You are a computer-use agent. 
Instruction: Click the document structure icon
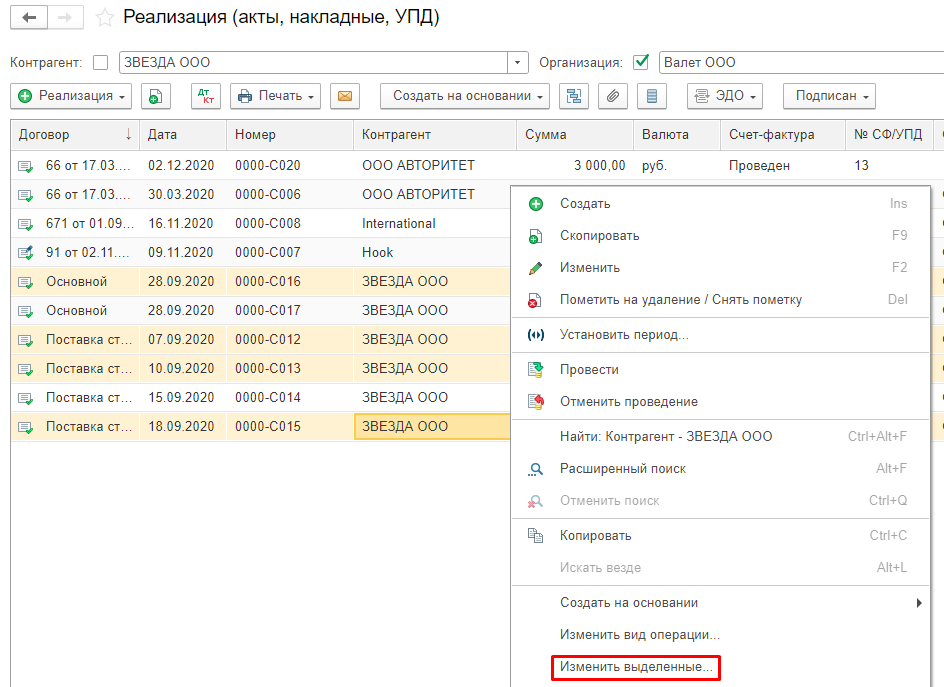tap(574, 96)
